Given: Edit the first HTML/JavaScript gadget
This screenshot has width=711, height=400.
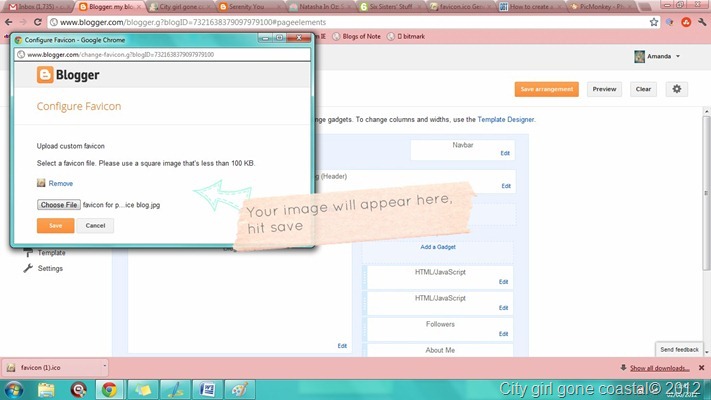Looking at the screenshot, I should point(503,282).
